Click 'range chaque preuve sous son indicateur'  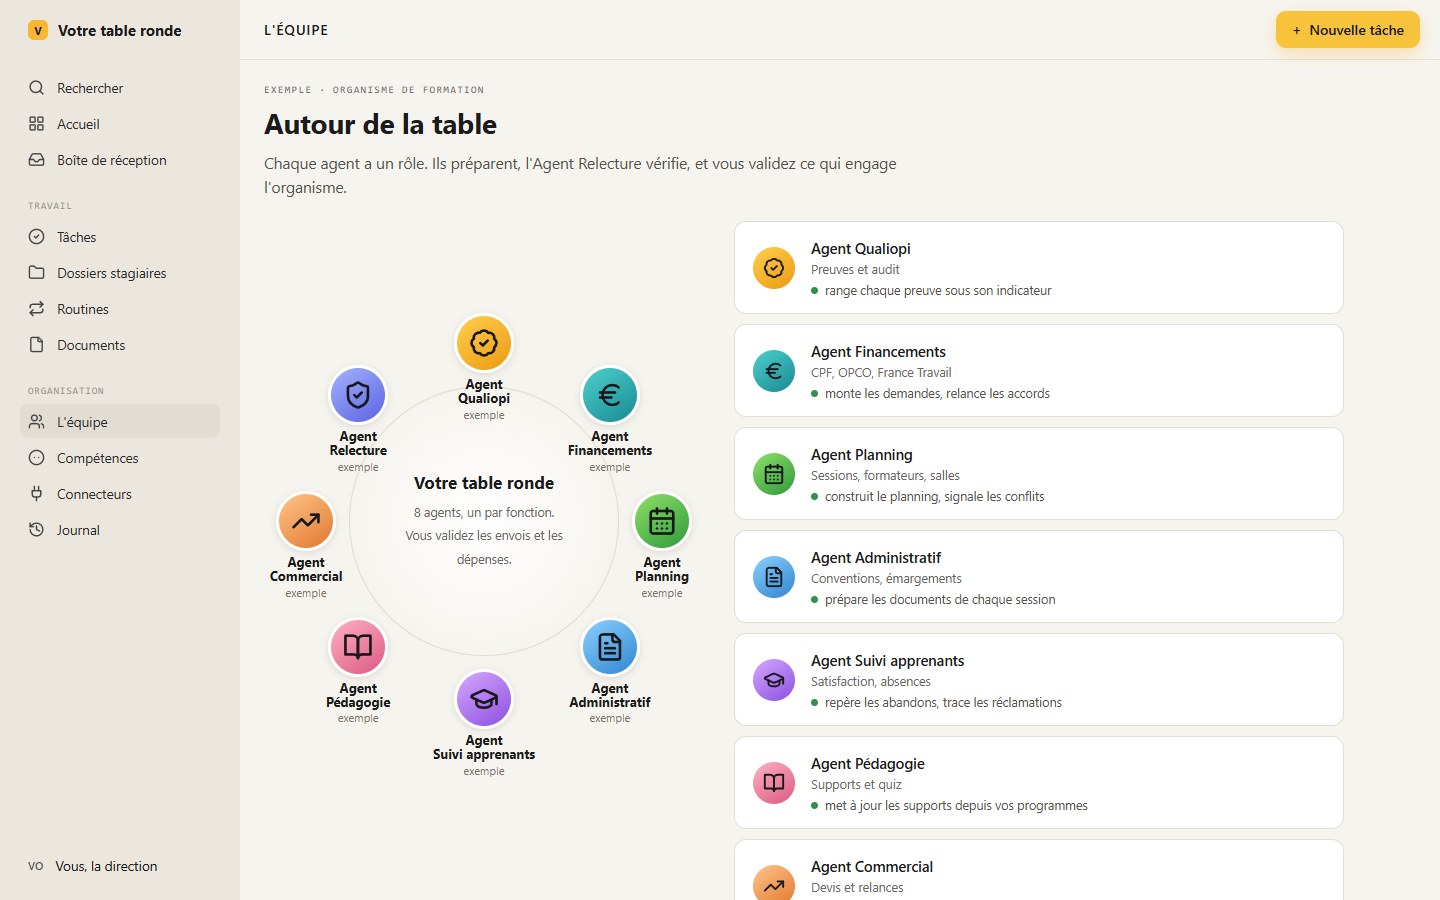point(938,291)
